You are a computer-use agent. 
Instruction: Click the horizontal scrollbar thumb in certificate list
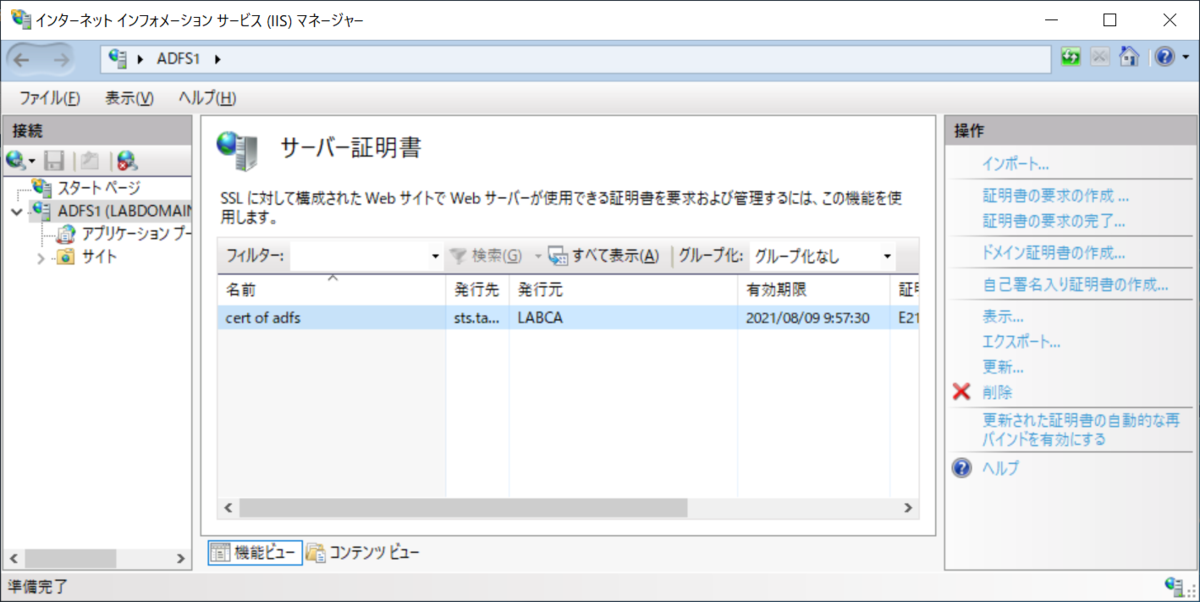464,507
